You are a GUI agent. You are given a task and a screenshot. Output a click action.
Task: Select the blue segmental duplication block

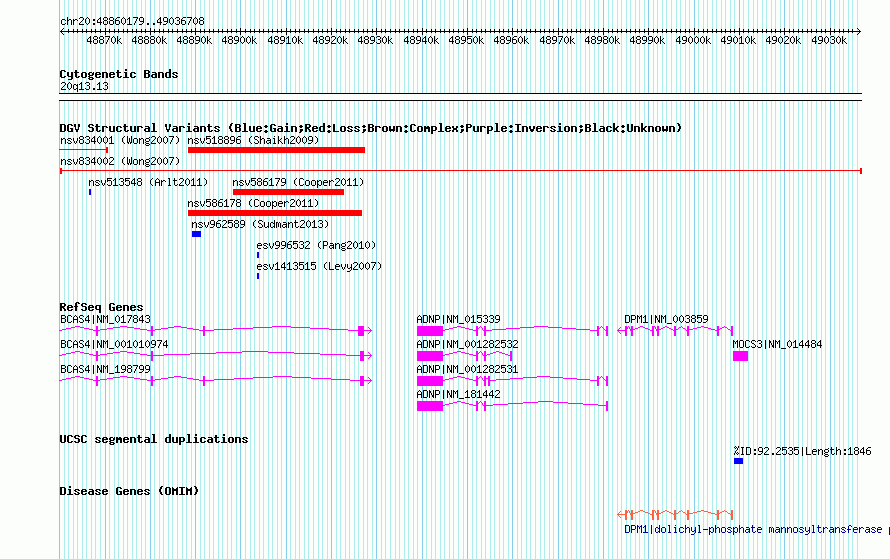tap(738, 461)
